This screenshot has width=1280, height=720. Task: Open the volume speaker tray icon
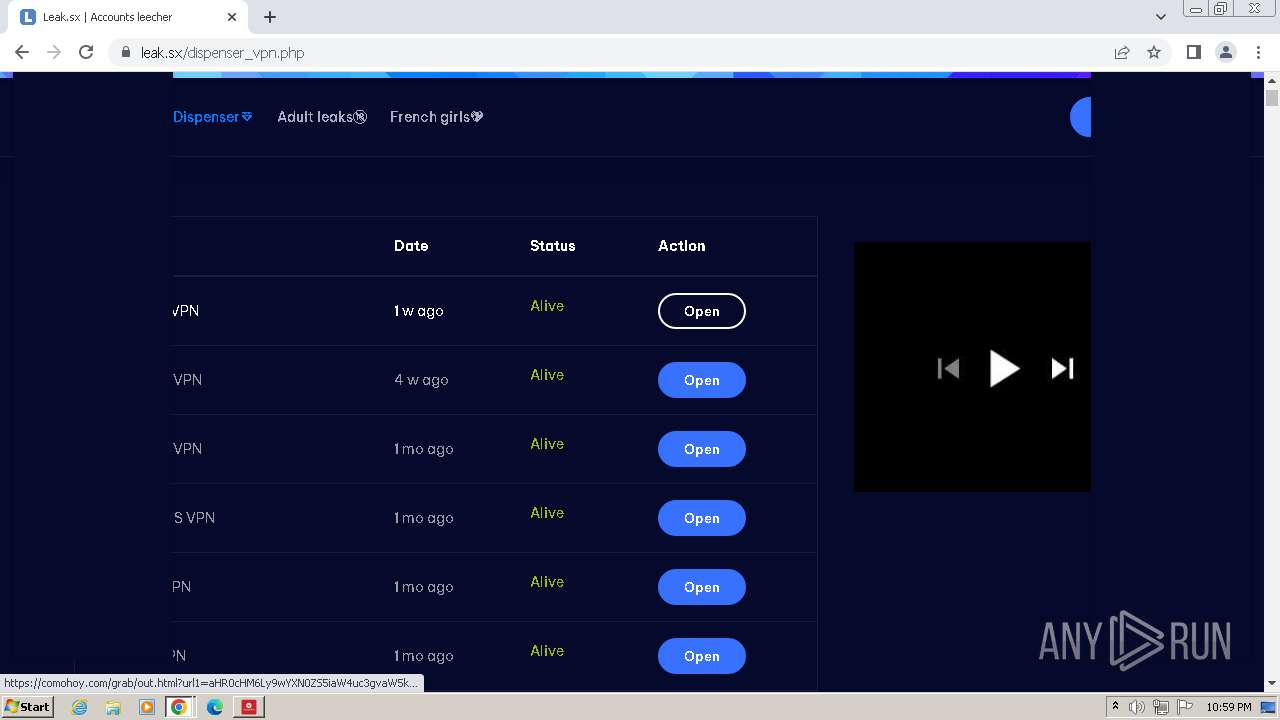pos(1137,707)
